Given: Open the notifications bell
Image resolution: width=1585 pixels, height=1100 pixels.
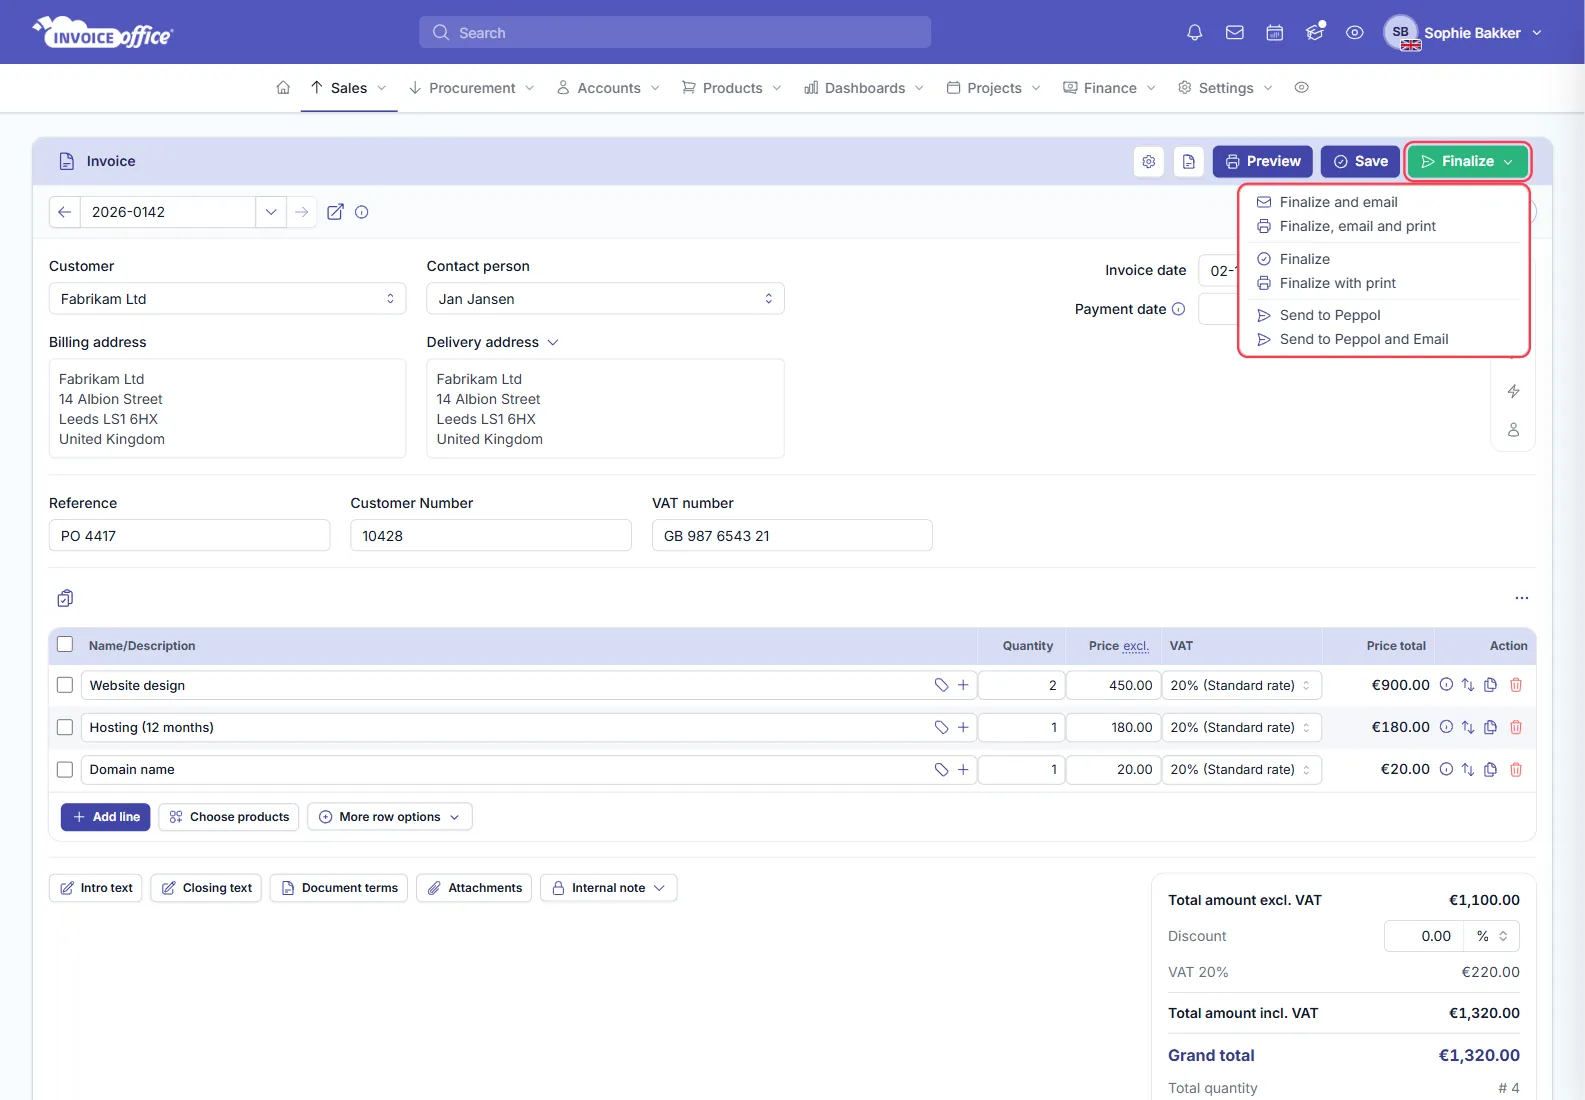Looking at the screenshot, I should point(1194,33).
